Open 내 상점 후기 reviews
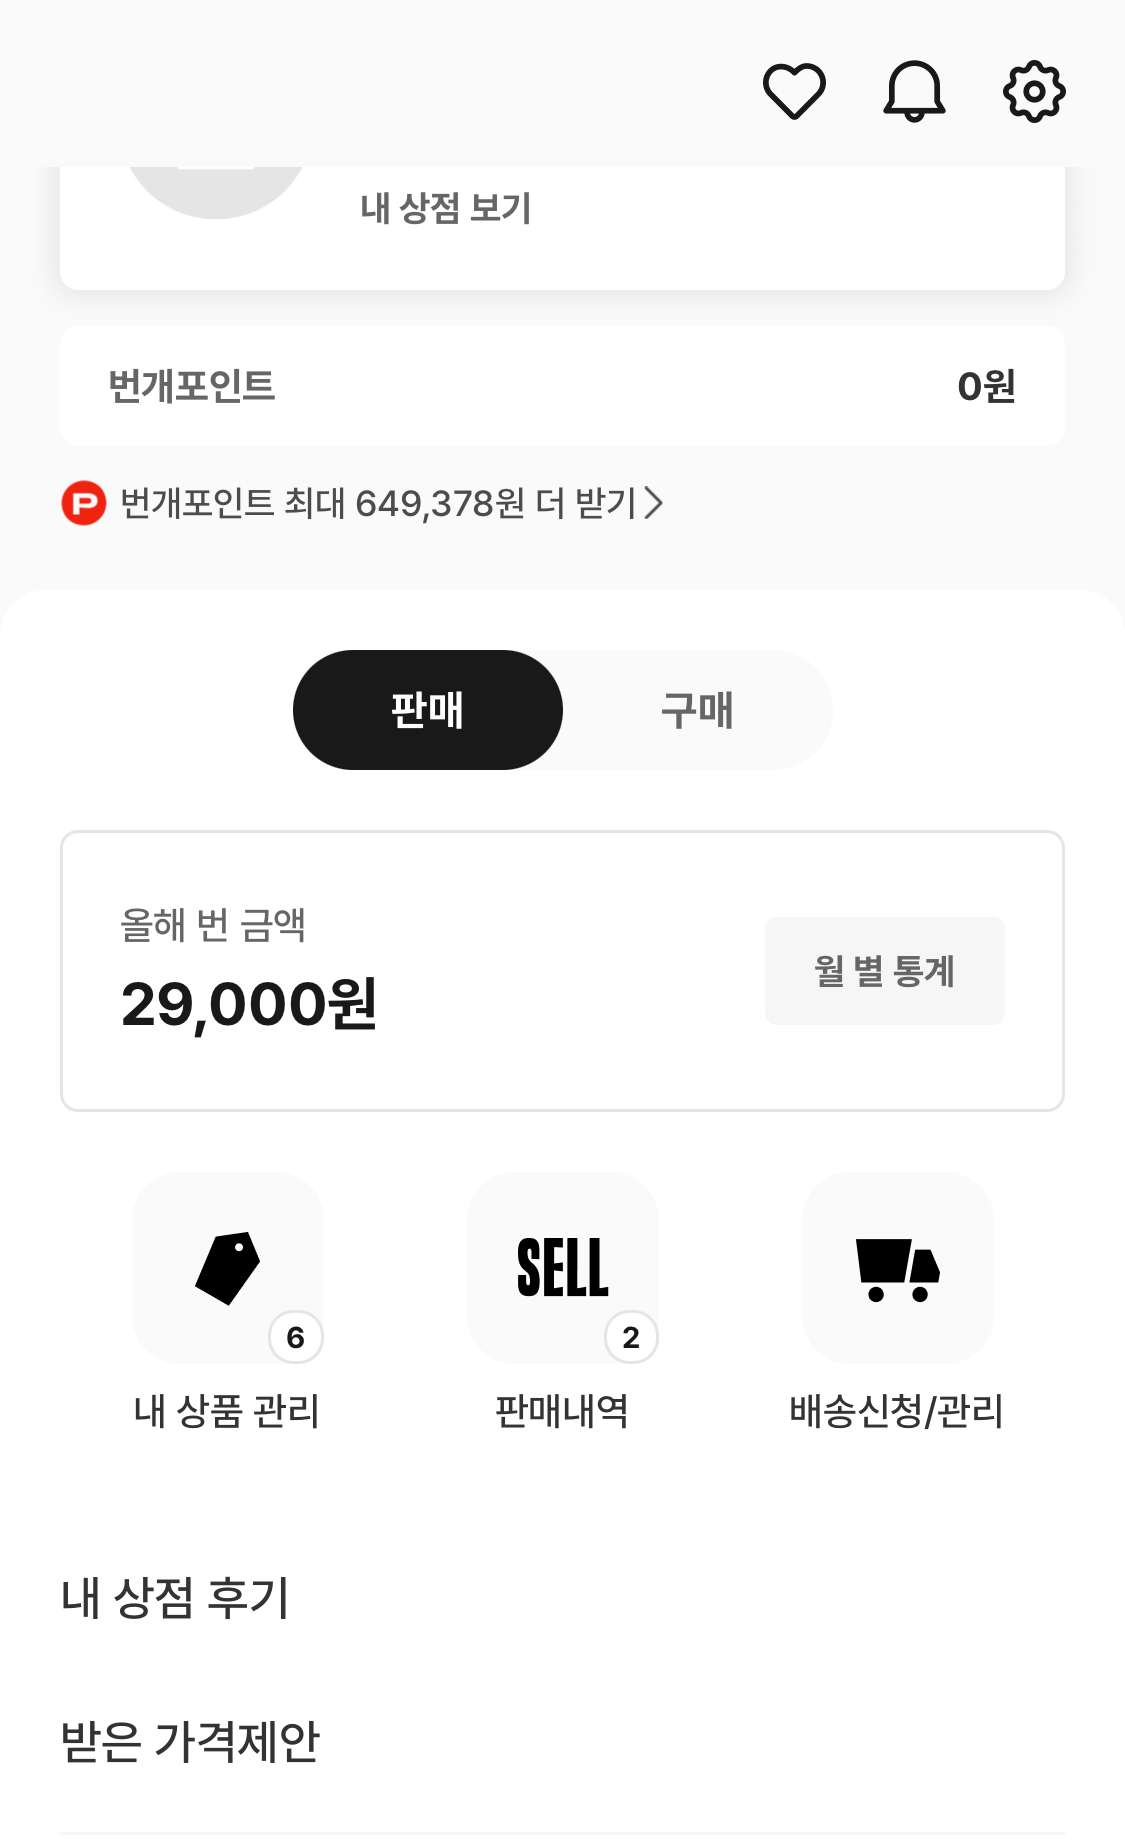 176,1597
